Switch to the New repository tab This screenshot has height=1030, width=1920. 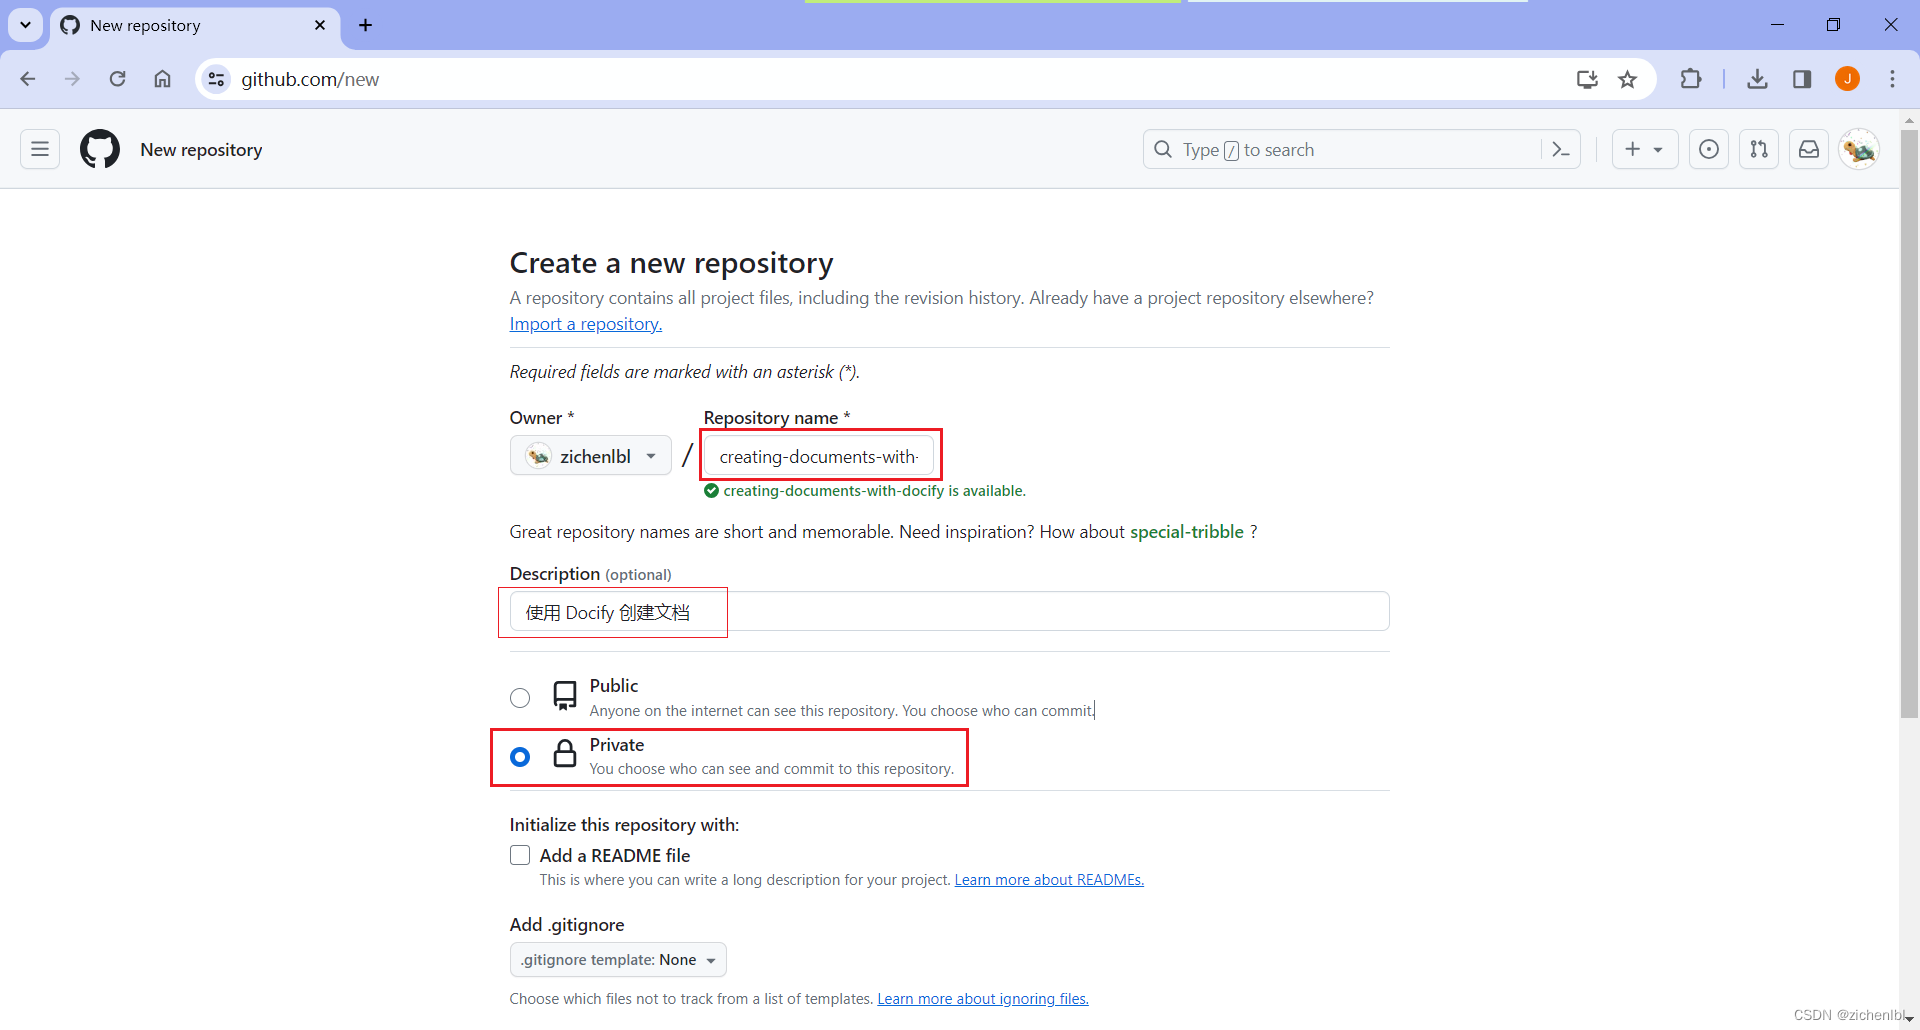(x=195, y=25)
